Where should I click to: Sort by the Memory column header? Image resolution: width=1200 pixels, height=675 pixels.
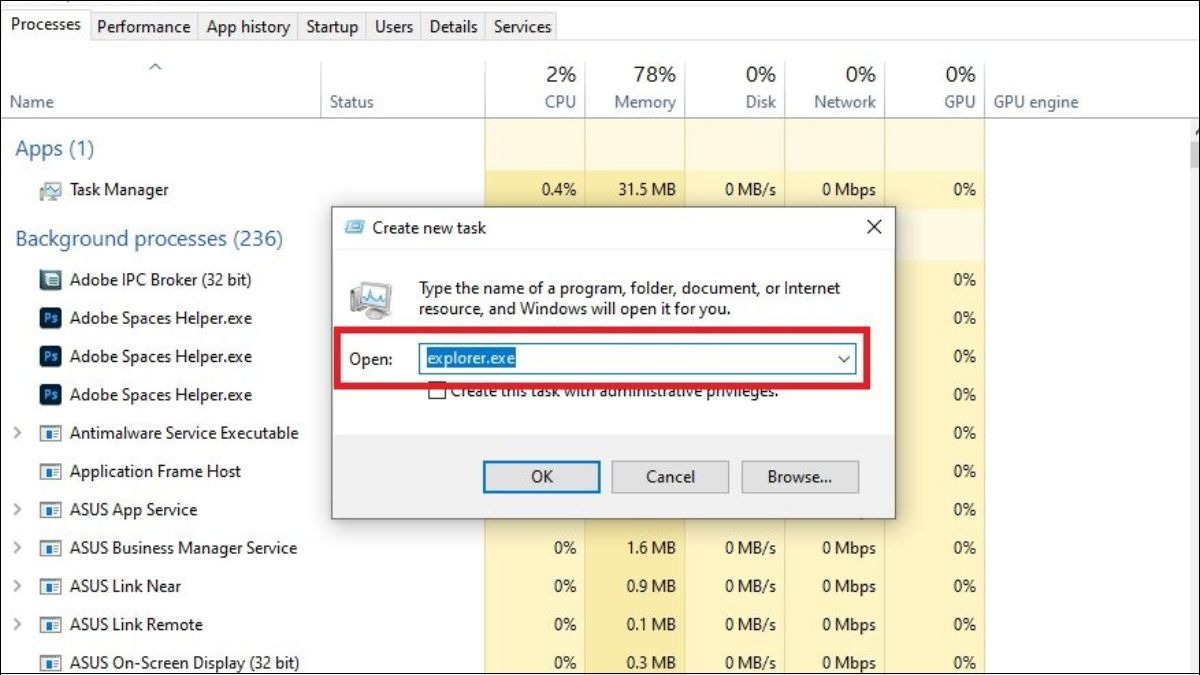[635, 88]
